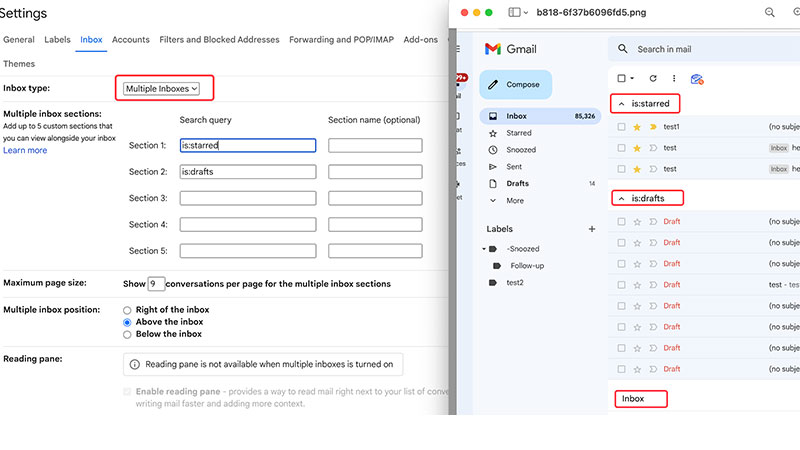This screenshot has height=450, width=800.
Task: Switch to the General settings tab
Action: coord(19,40)
